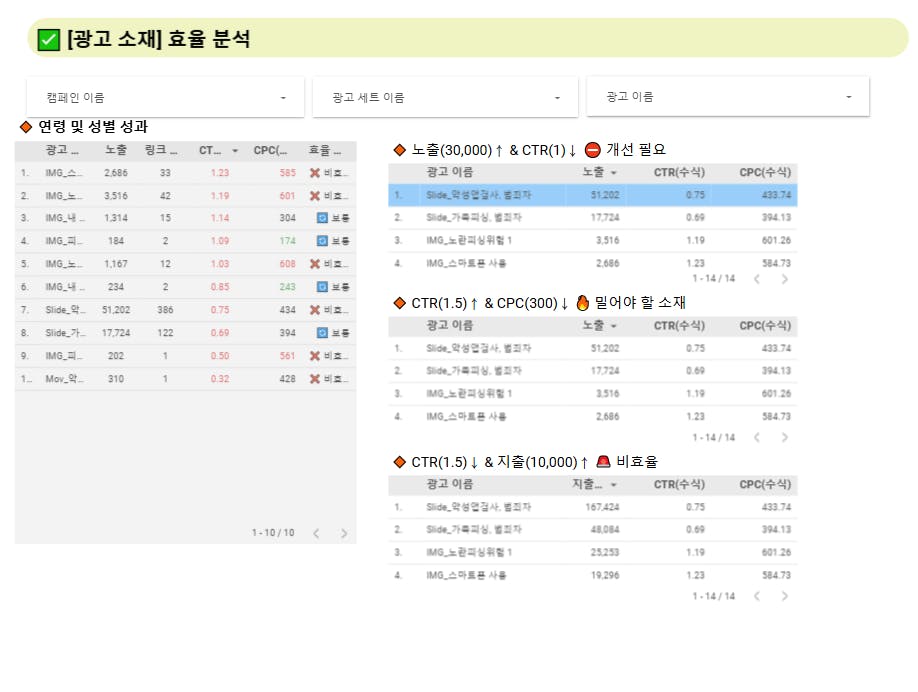Click the link clicks value 386 in the left table

tap(165, 310)
